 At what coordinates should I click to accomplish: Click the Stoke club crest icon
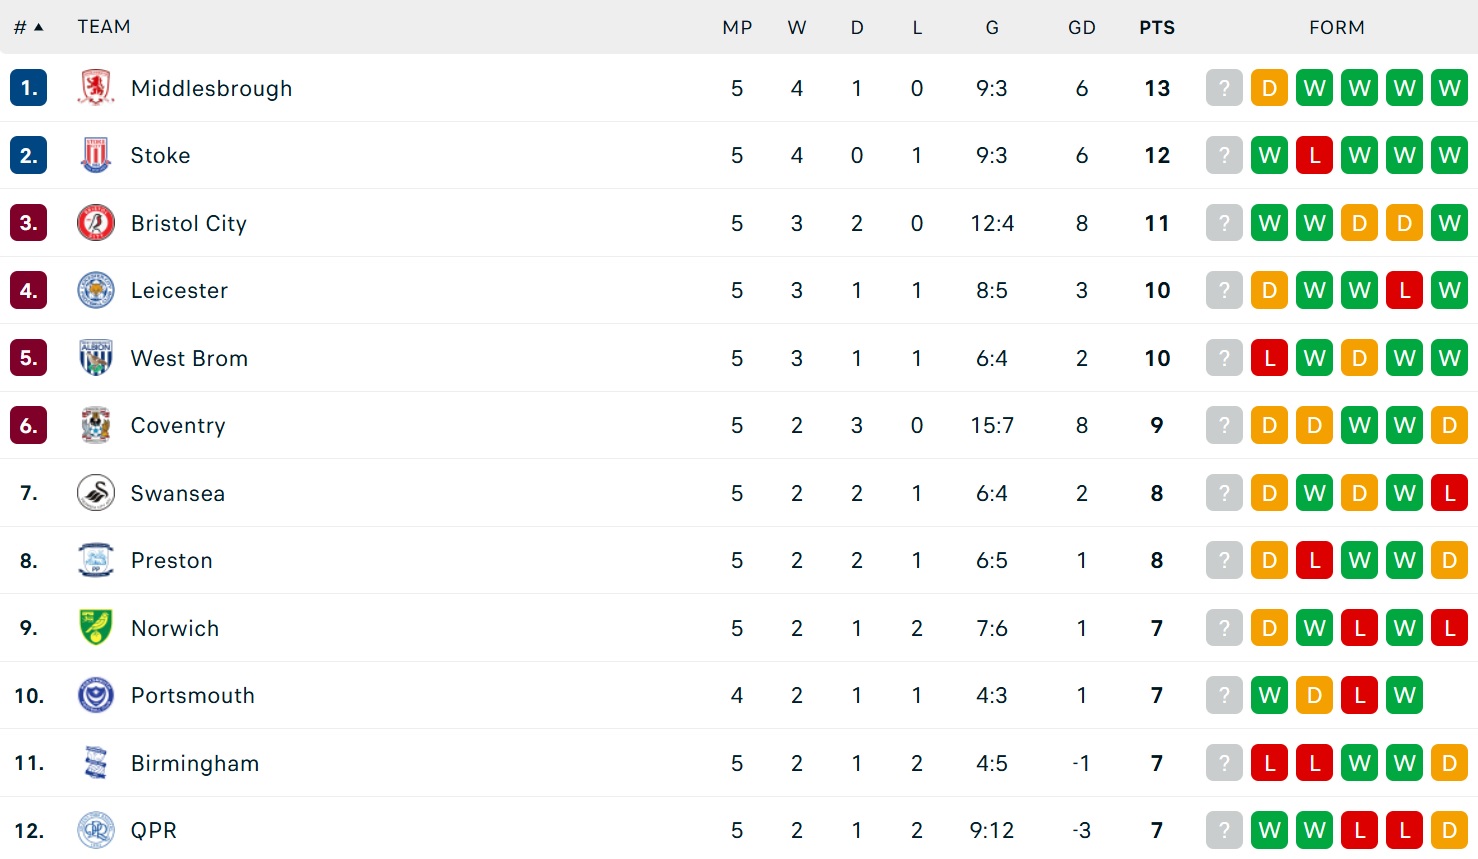[x=96, y=155]
